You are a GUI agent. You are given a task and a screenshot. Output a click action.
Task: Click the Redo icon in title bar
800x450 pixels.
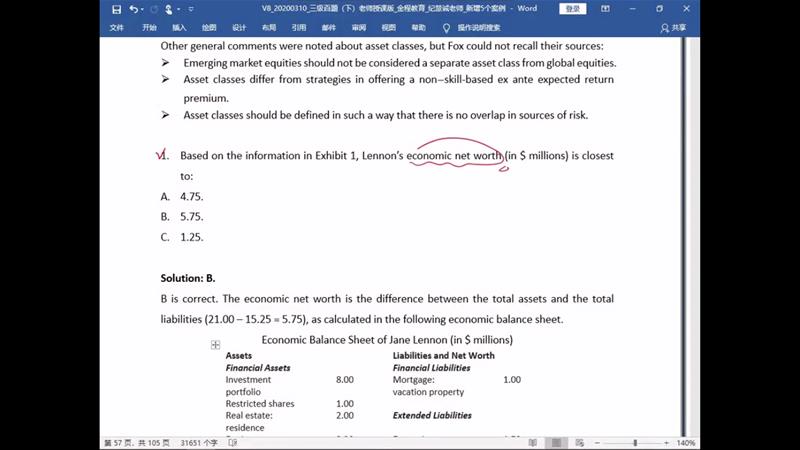click(x=156, y=9)
